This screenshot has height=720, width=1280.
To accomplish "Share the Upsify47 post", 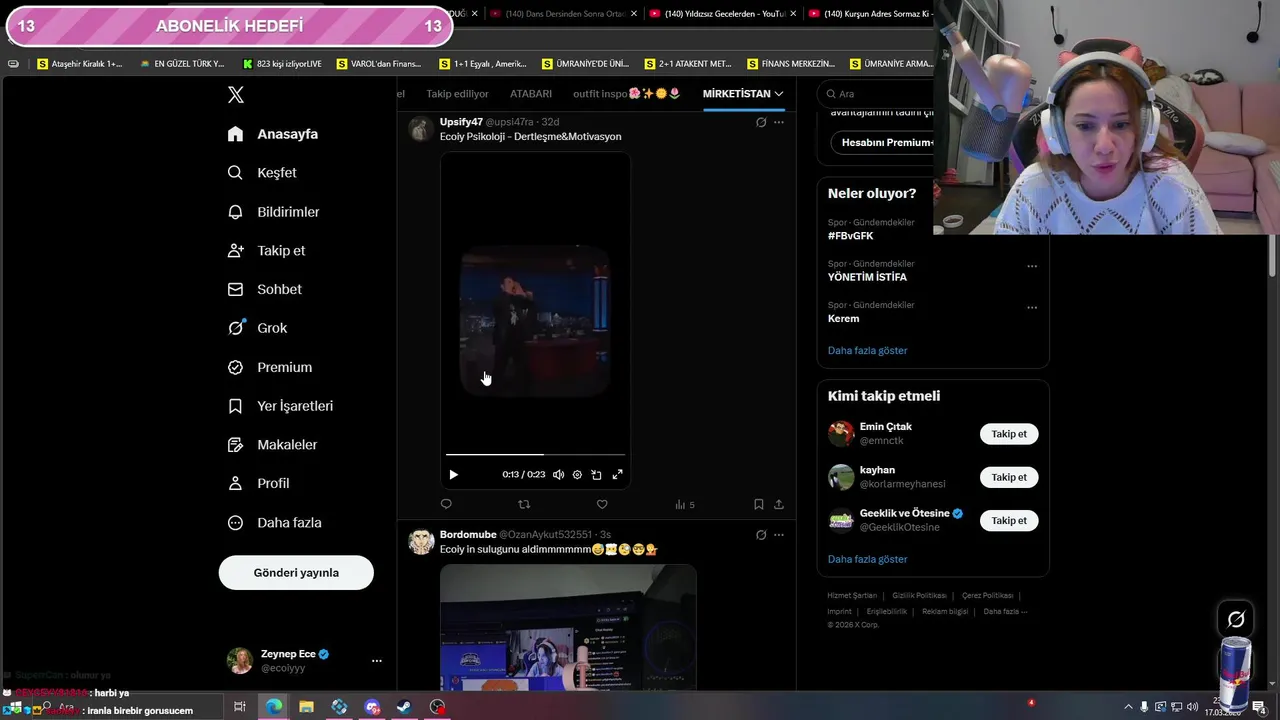I will 779,504.
